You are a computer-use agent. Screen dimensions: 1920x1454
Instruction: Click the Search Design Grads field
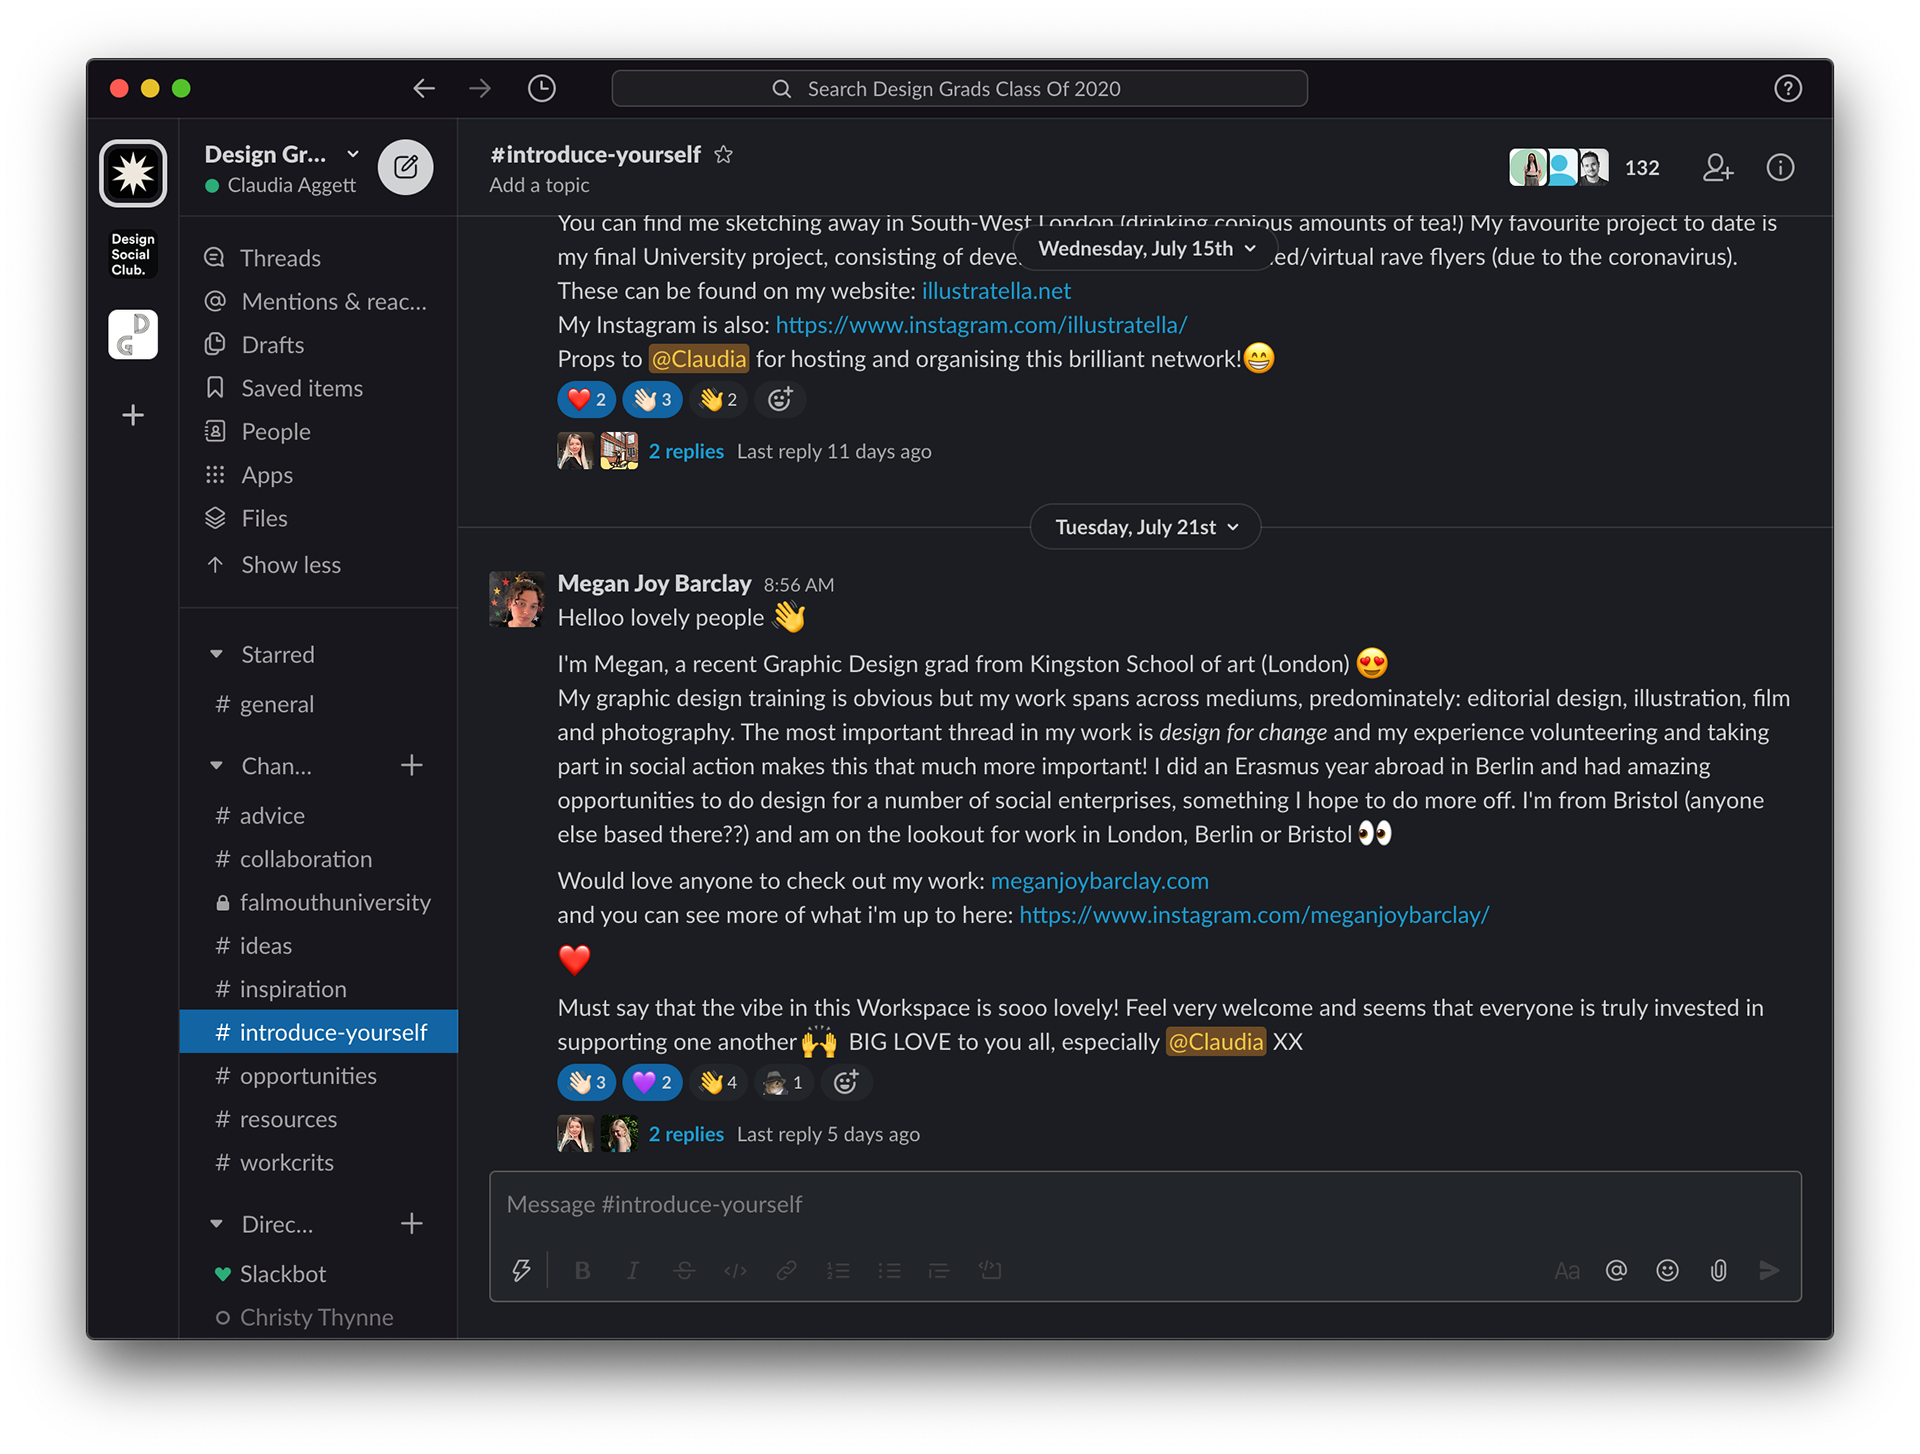click(959, 88)
